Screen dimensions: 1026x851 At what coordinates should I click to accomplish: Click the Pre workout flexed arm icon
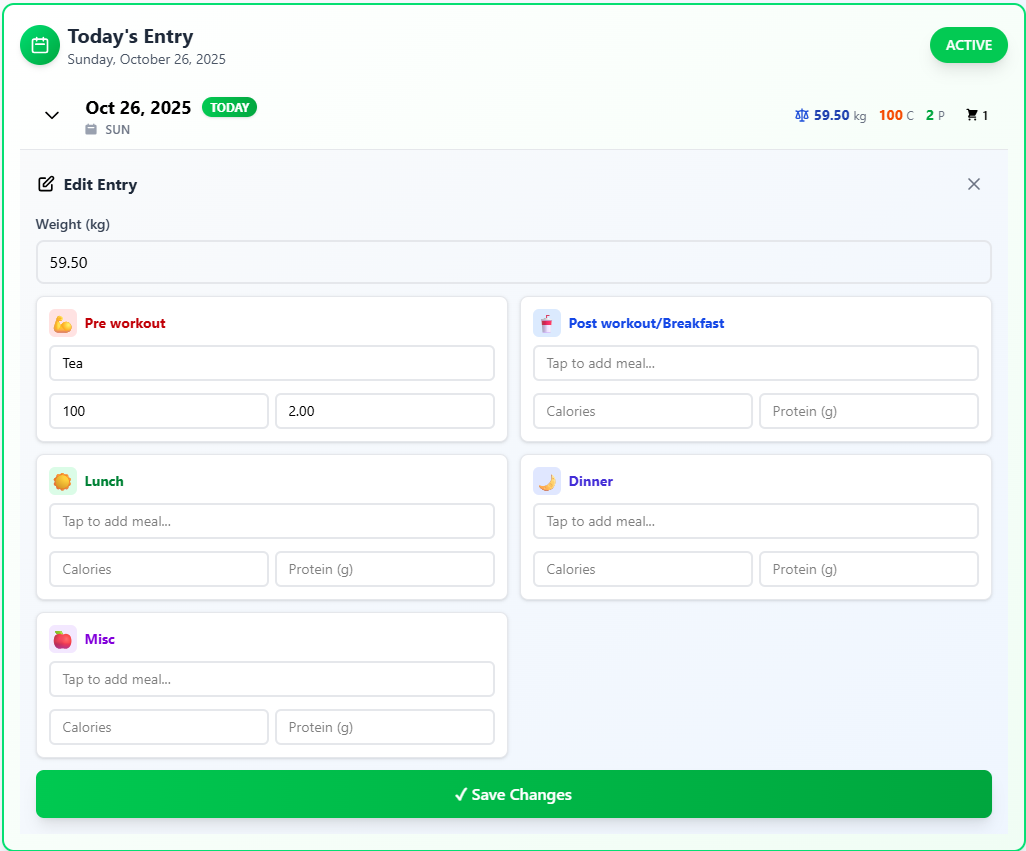coord(63,323)
